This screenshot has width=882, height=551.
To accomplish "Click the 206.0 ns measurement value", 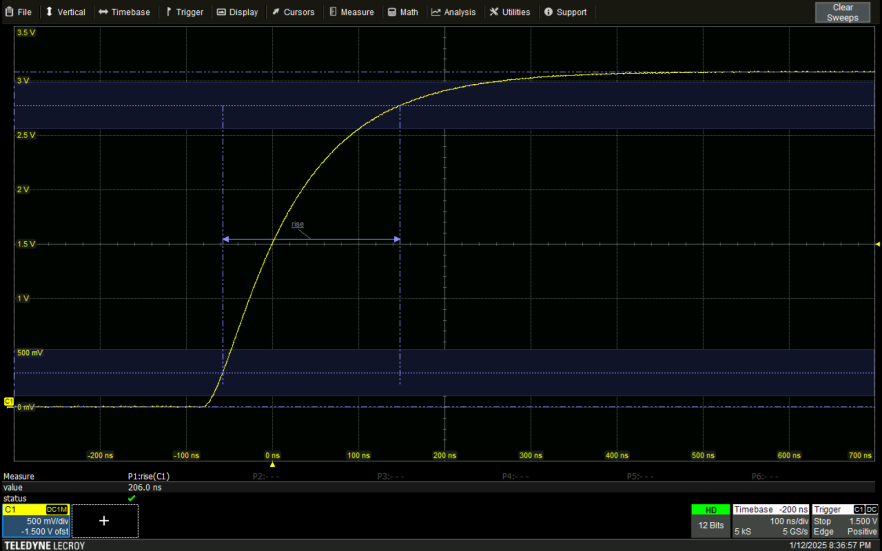I will [x=145, y=487].
